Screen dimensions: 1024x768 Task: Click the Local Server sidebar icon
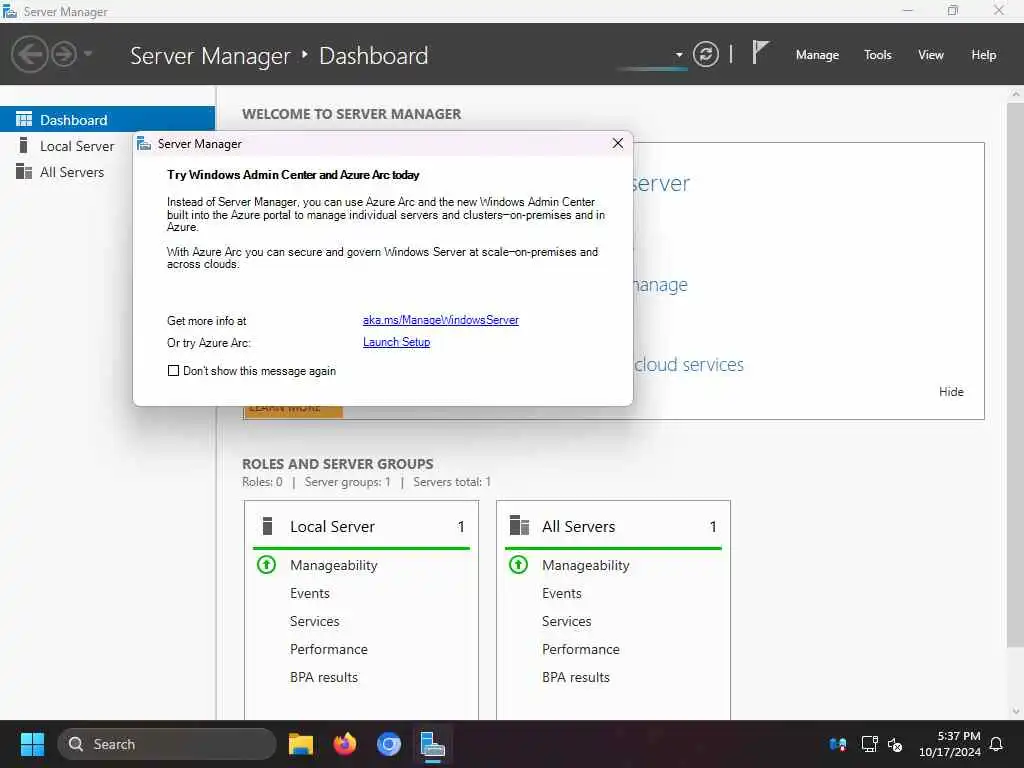(x=24, y=145)
